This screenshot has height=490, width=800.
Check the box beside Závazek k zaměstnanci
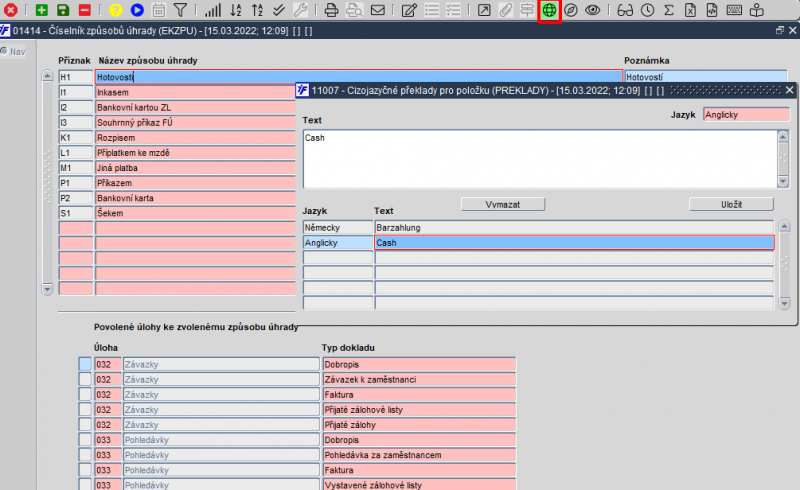pos(85,379)
